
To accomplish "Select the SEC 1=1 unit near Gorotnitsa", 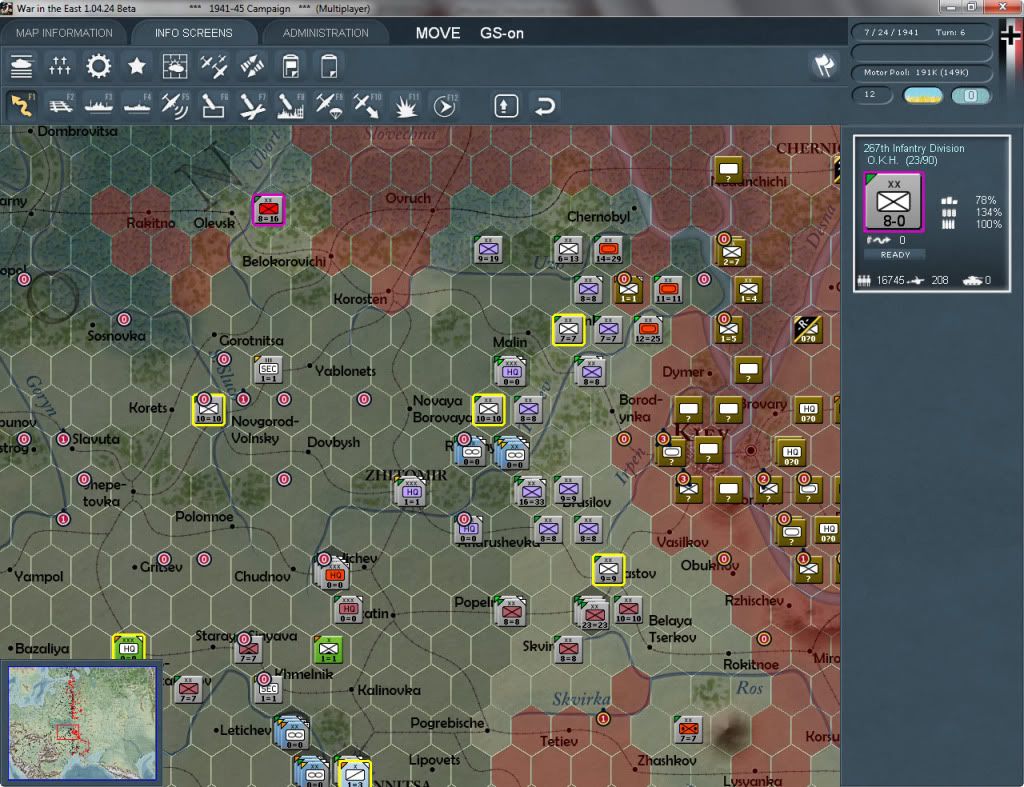I will (x=268, y=370).
